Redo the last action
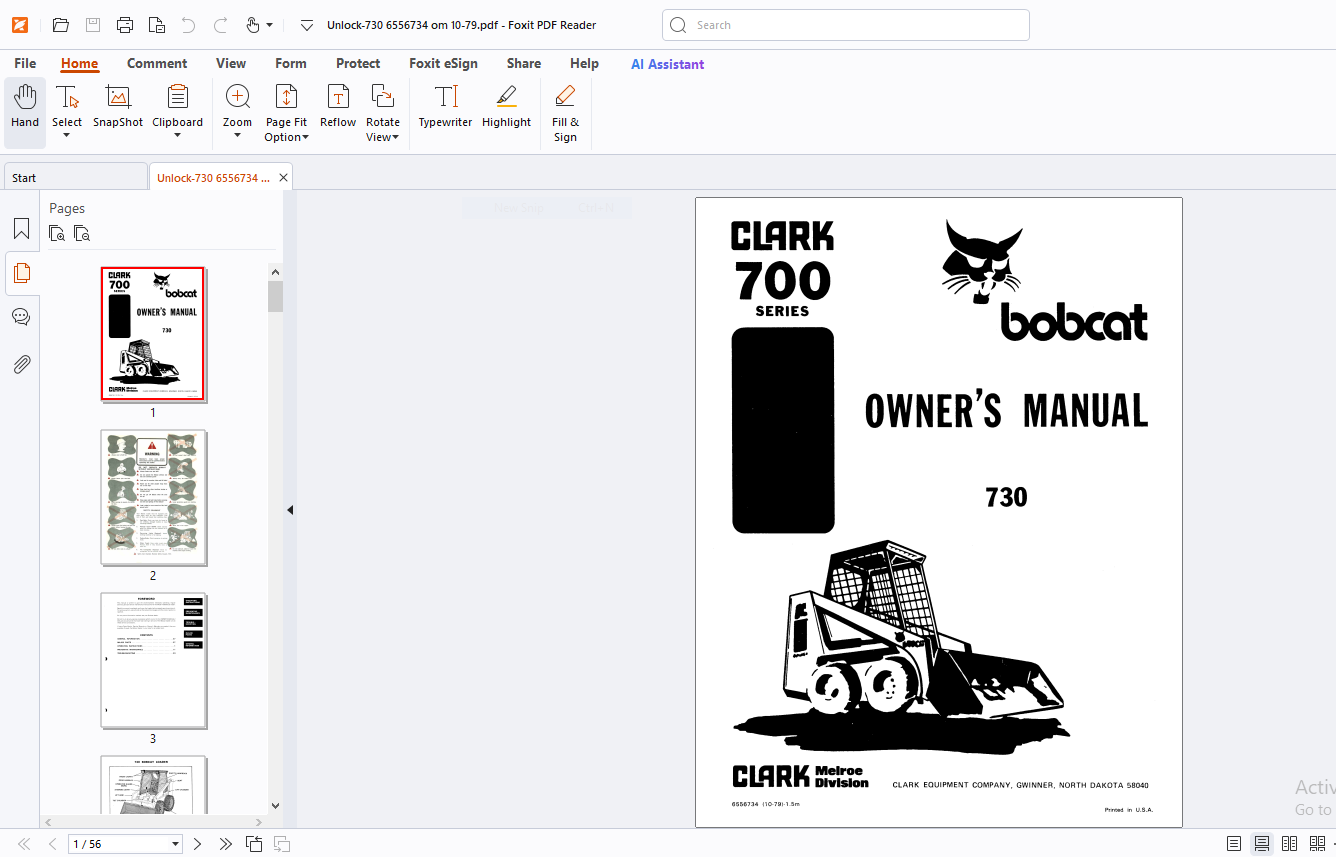The width and height of the screenshot is (1336, 857). pyautogui.click(x=220, y=25)
